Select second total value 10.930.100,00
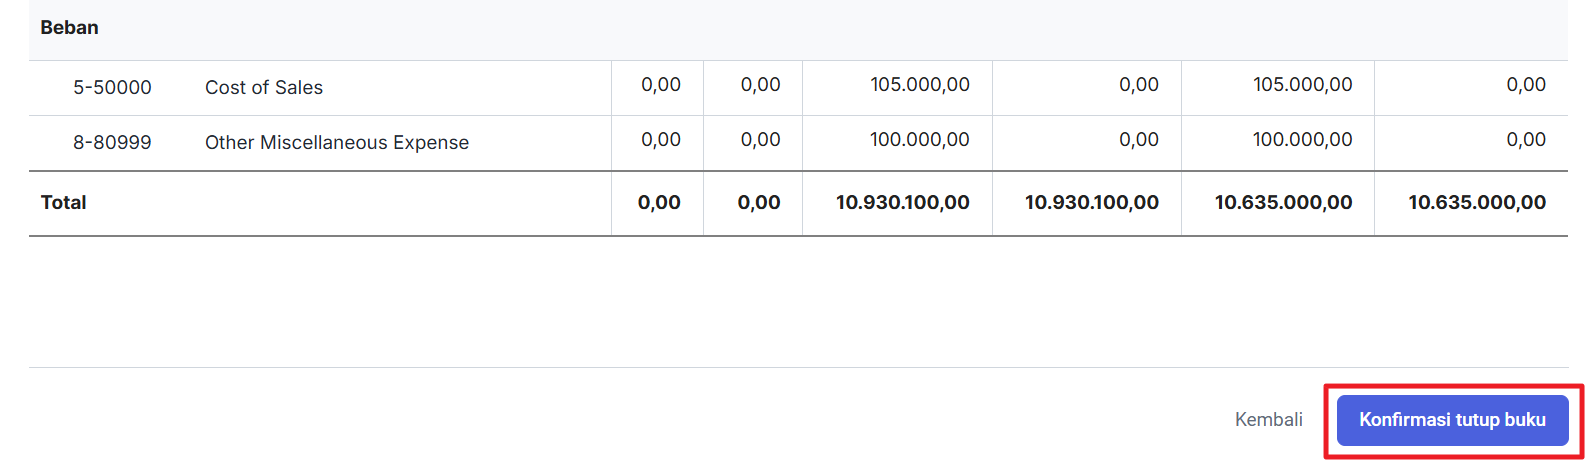 click(1092, 202)
